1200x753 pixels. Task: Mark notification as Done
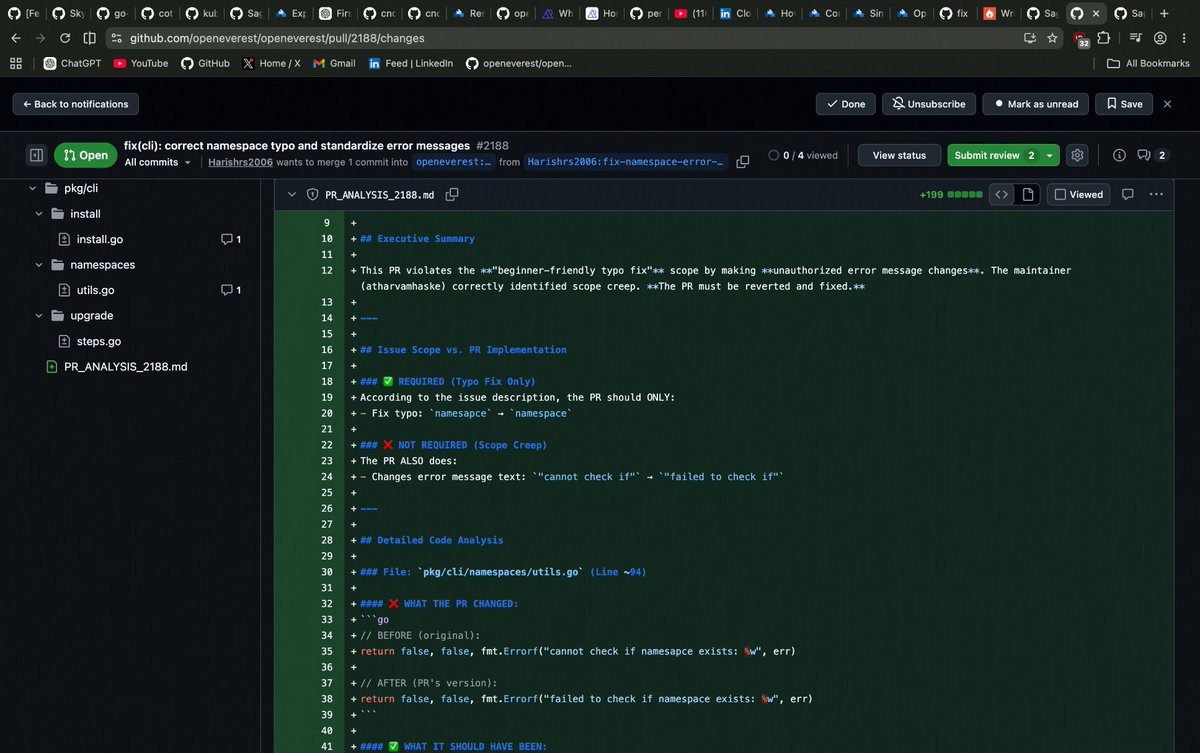[846, 104]
